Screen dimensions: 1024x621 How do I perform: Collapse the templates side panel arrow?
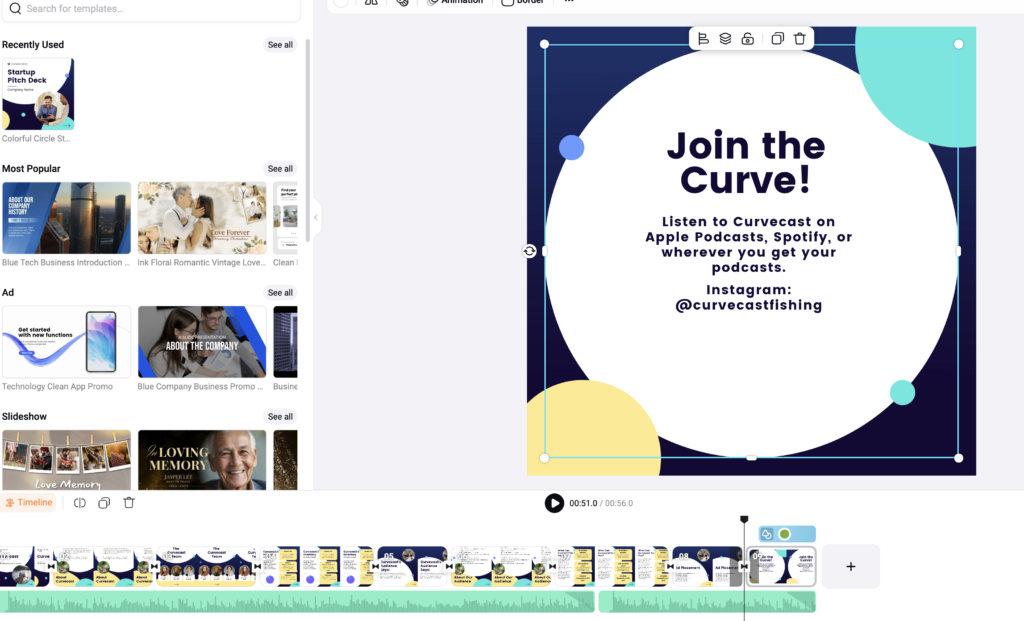click(316, 217)
